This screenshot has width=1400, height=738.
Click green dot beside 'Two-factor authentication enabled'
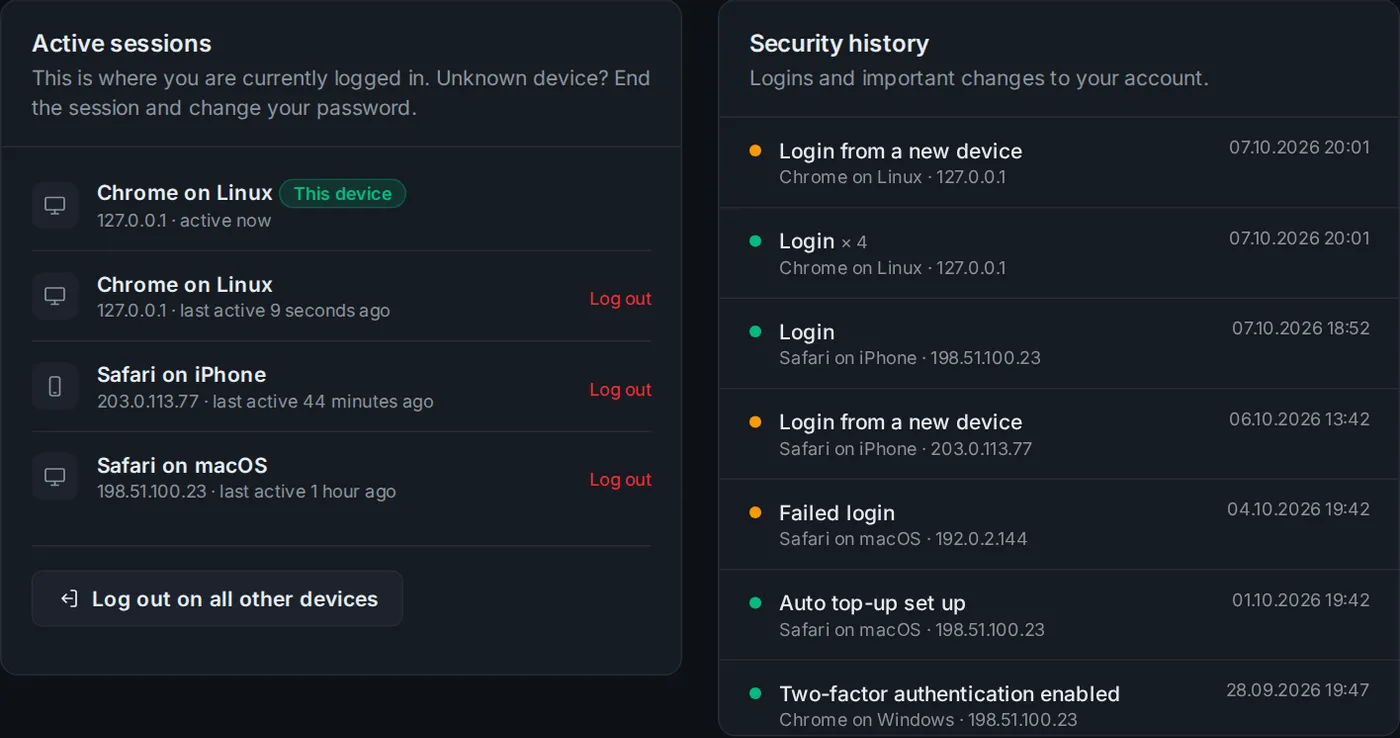756,693
